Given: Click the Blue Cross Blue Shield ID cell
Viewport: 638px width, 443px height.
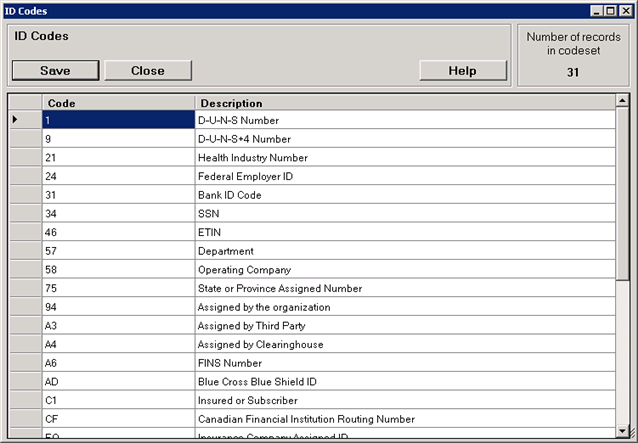Looking at the screenshot, I should click(404, 382).
